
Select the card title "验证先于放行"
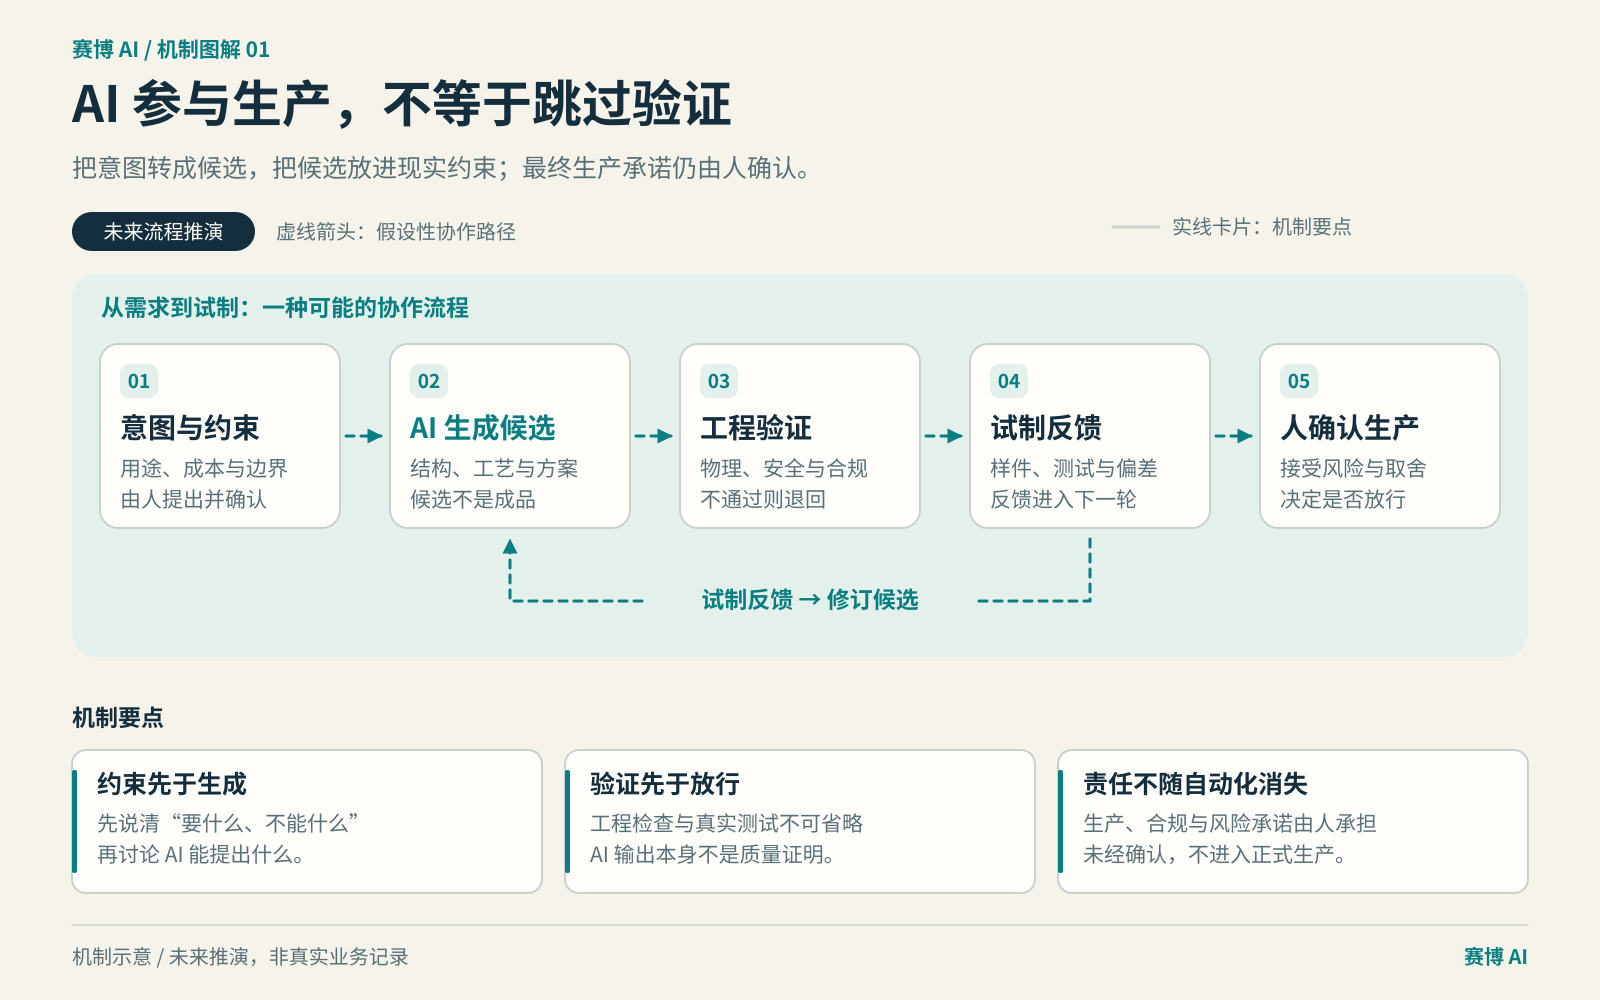click(x=665, y=784)
